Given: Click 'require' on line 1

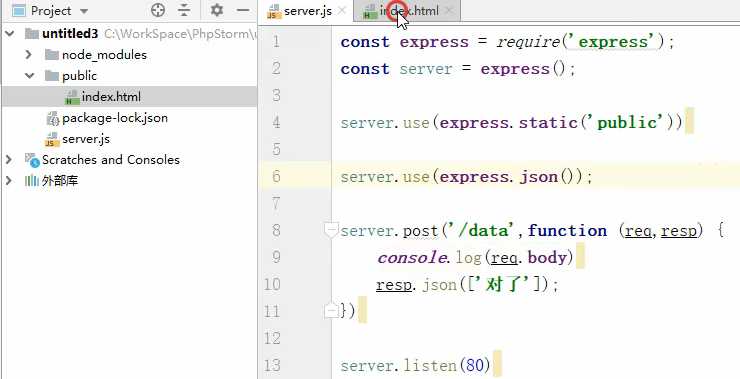Looking at the screenshot, I should 528,42.
